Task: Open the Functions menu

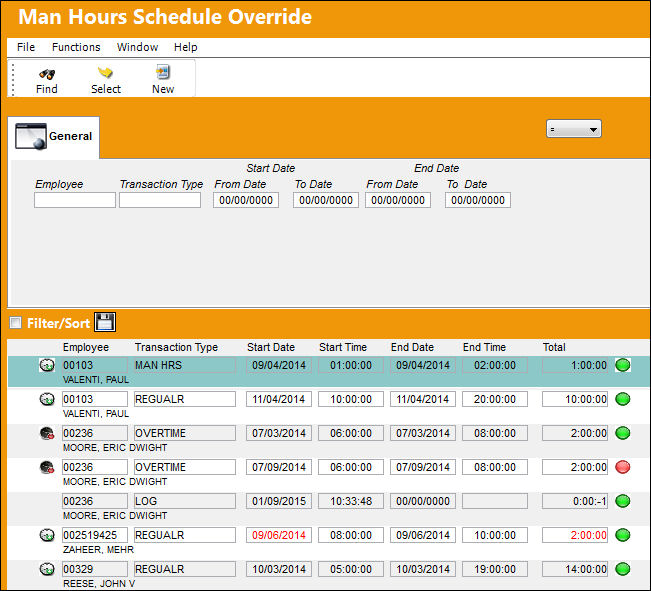Action: click(76, 47)
